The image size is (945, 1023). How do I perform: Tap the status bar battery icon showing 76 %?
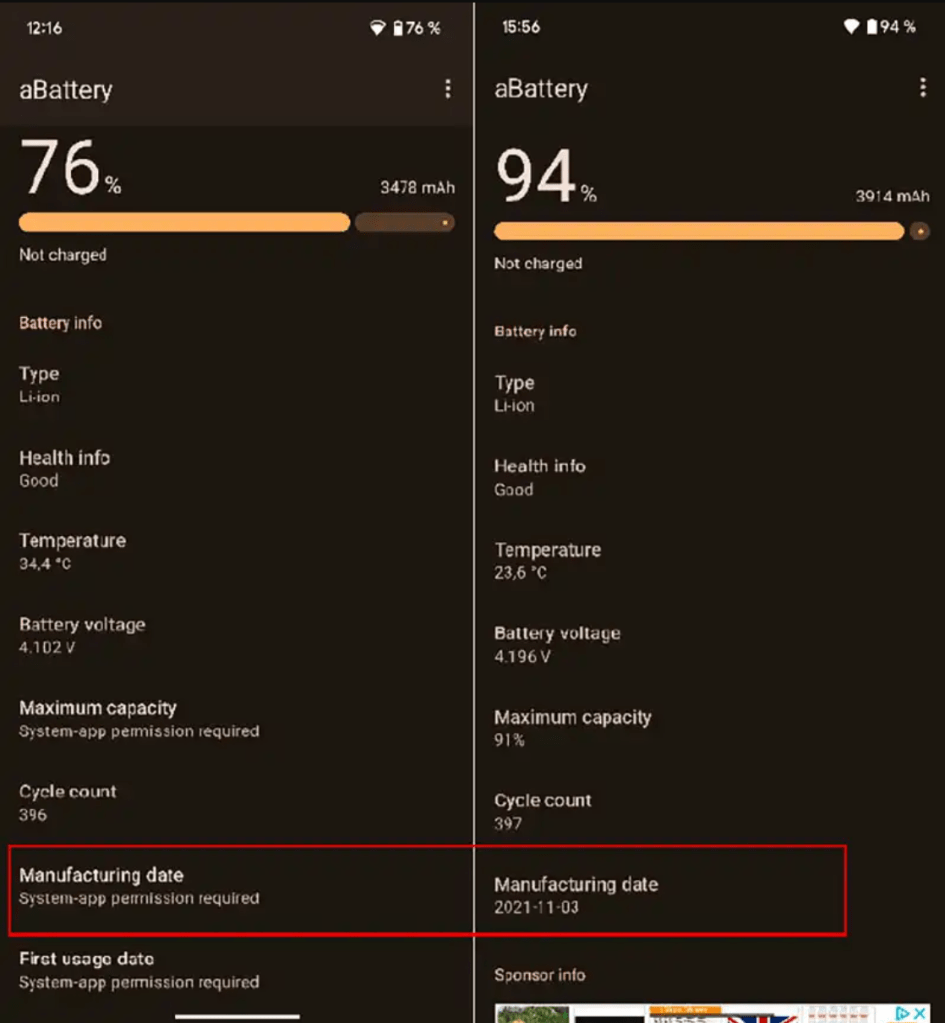(x=397, y=28)
